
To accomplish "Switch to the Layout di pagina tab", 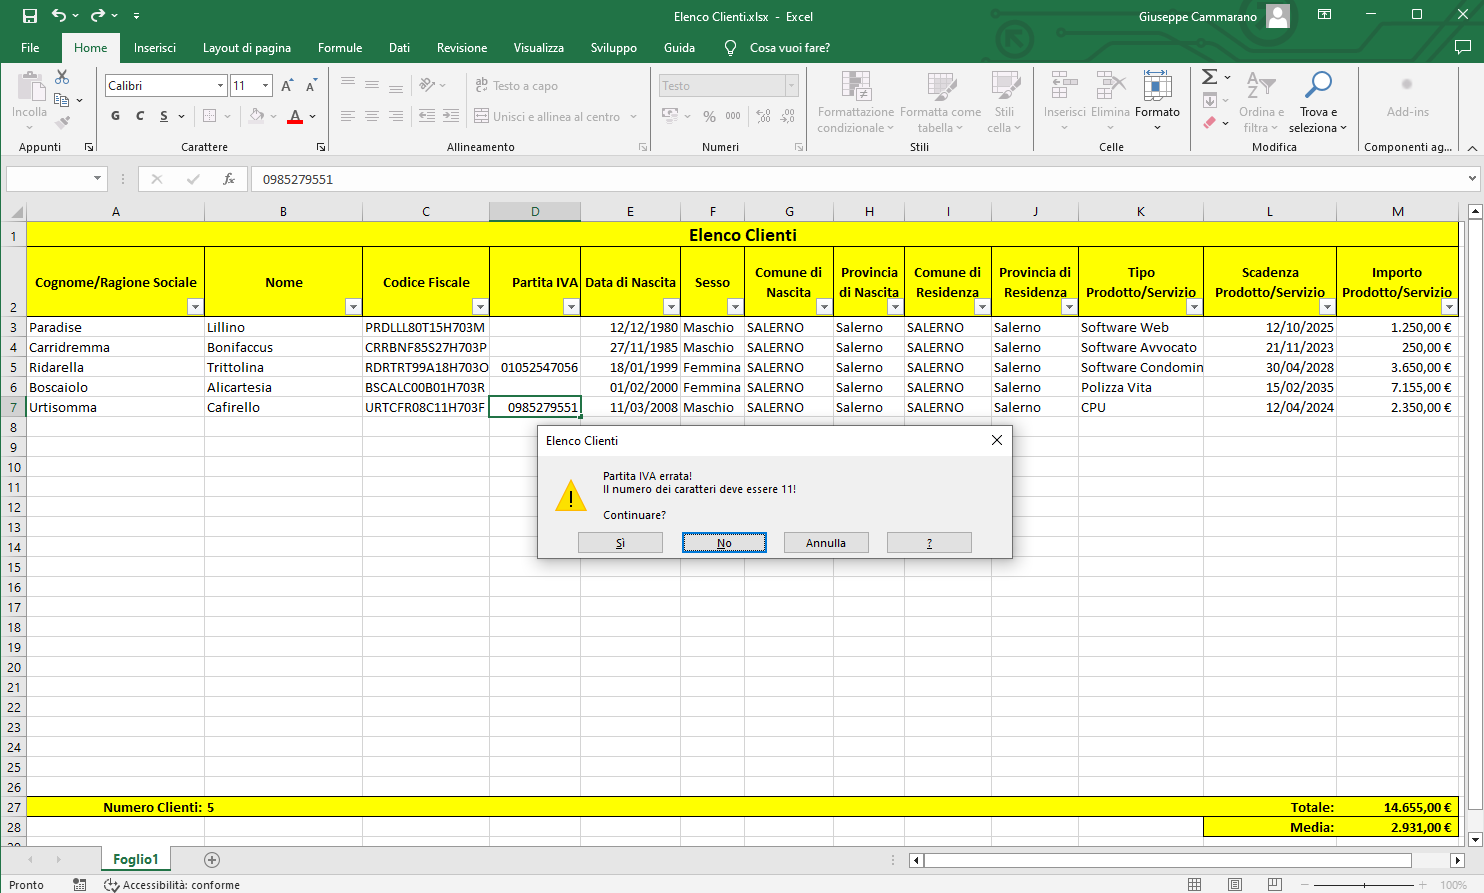I will (247, 48).
